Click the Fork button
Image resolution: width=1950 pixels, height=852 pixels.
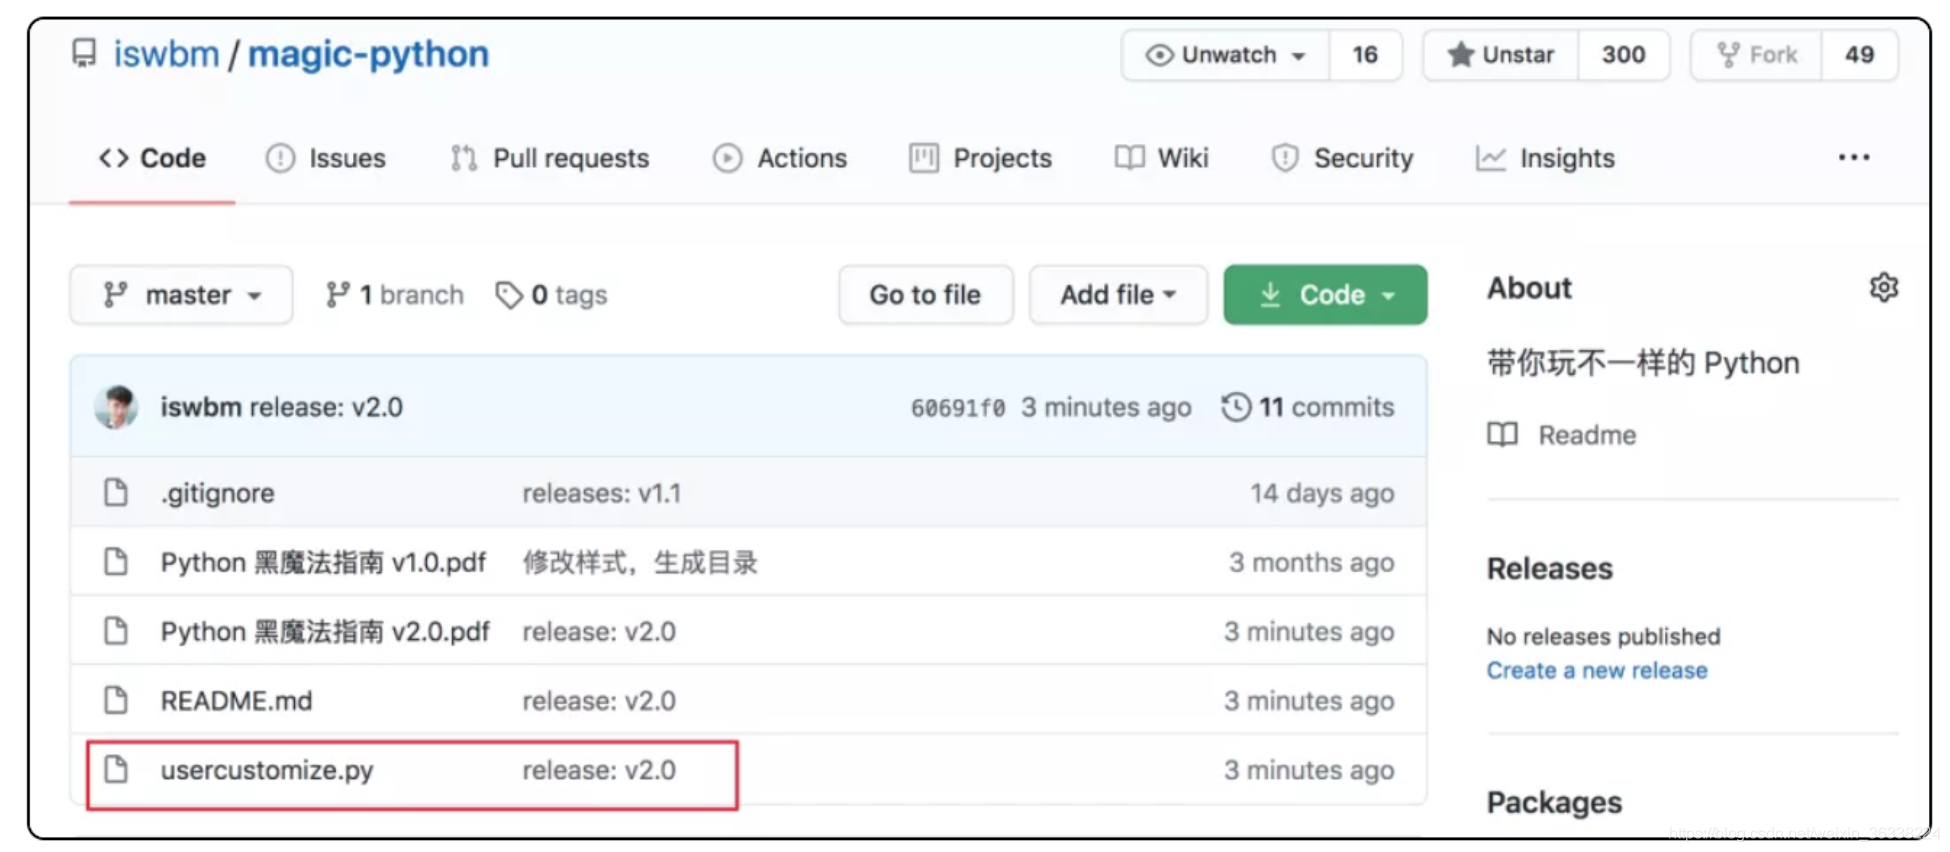1756,55
